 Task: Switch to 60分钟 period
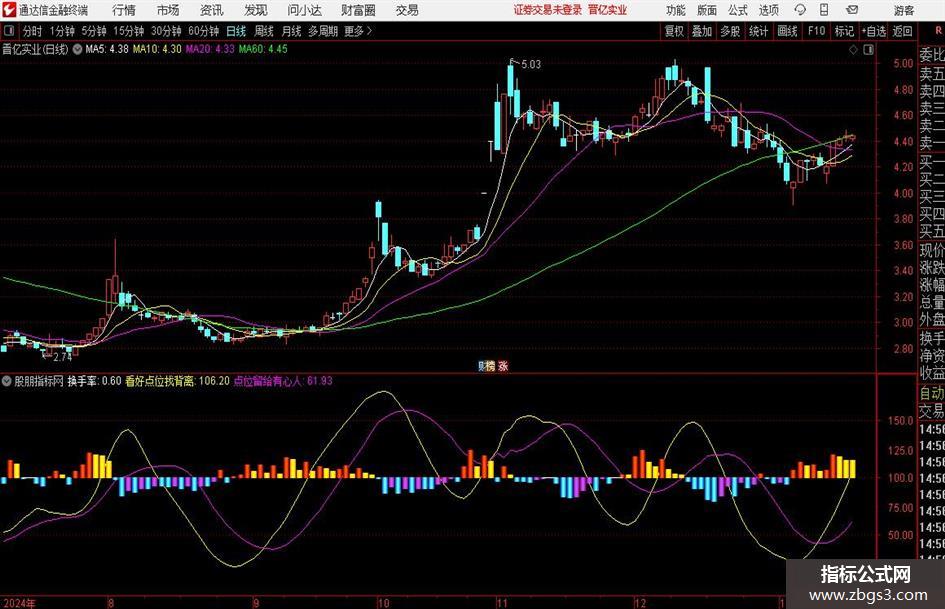(204, 31)
